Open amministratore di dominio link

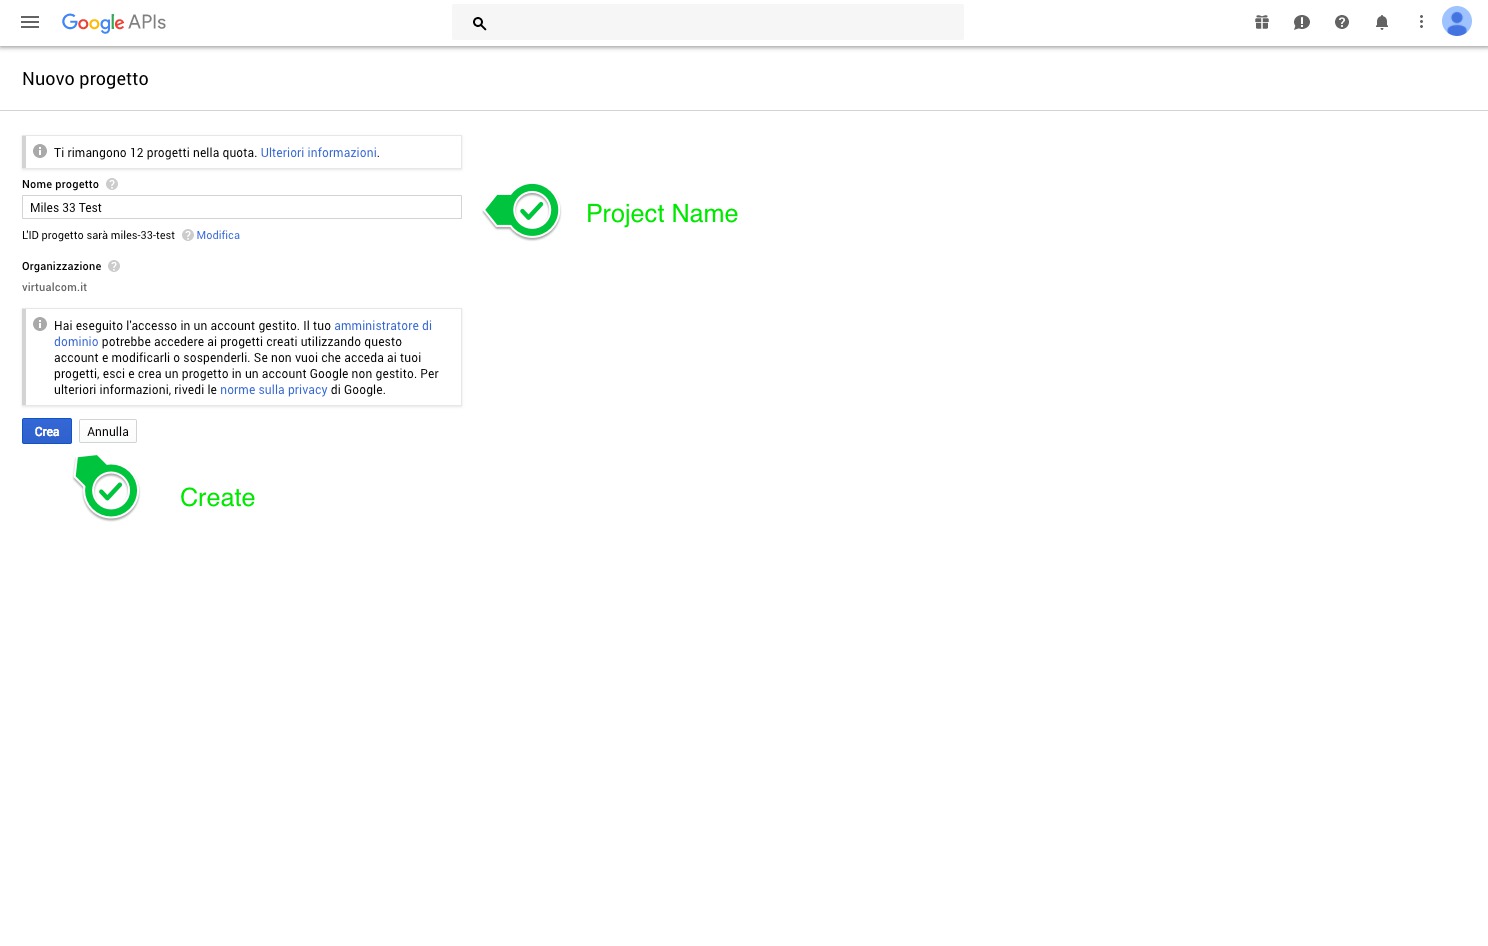click(383, 326)
